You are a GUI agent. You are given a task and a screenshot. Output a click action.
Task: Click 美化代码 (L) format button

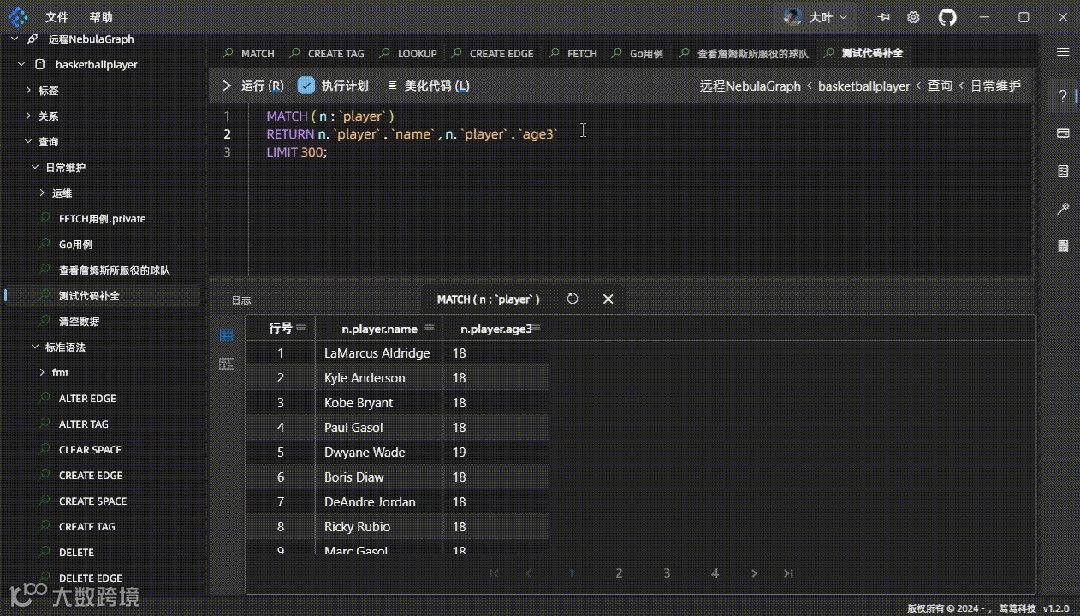click(x=429, y=86)
